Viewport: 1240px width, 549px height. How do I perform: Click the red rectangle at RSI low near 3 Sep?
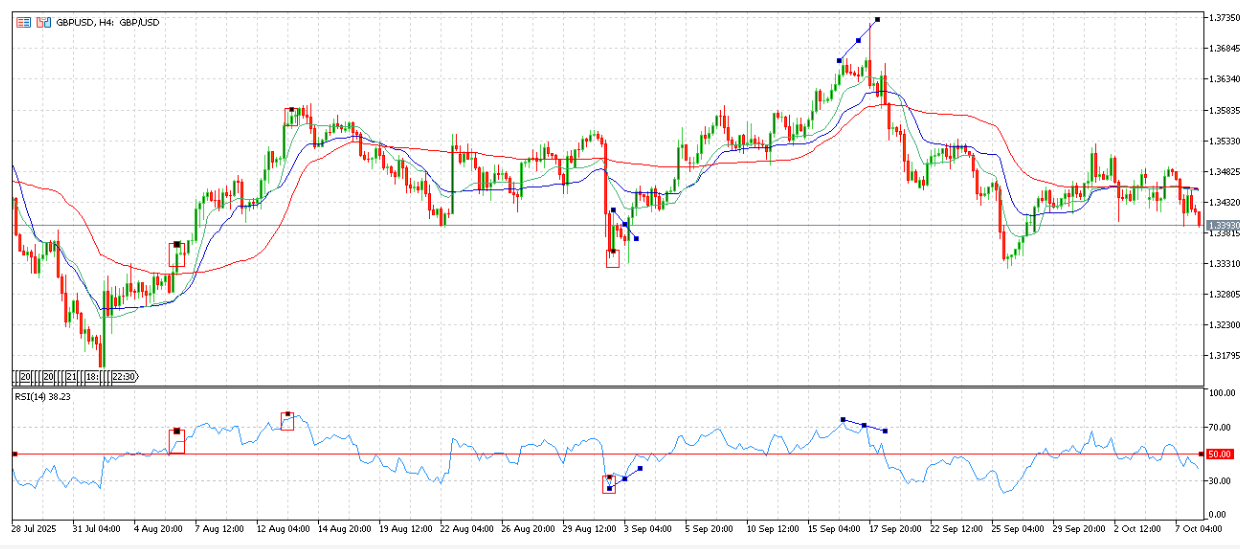609,484
